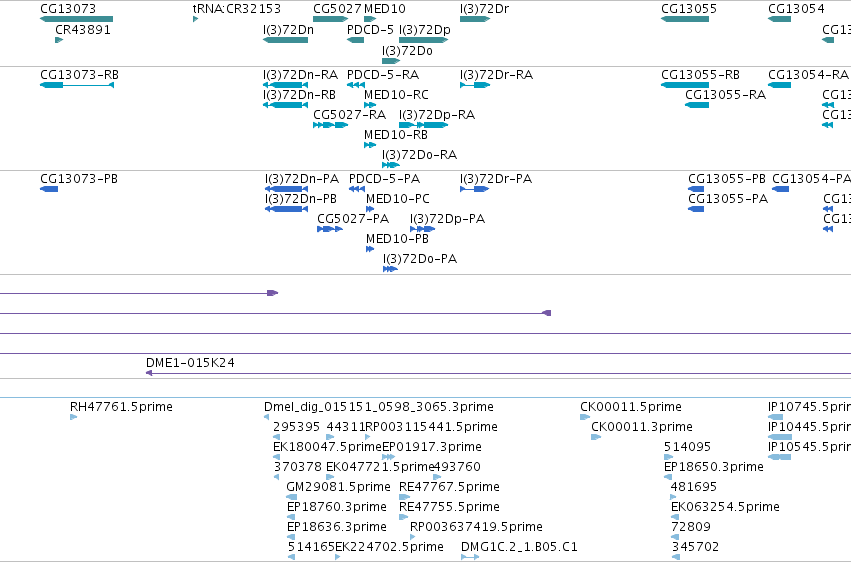Click the EK180047.5prime EST
The image size is (851, 562).
[x=276, y=457]
